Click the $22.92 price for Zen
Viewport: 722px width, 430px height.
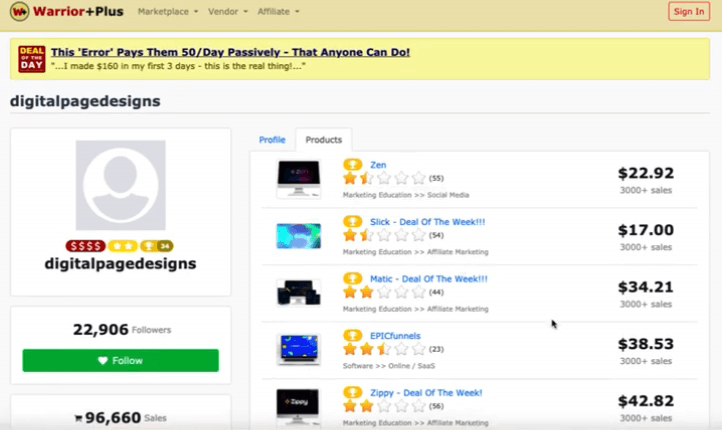click(646, 173)
